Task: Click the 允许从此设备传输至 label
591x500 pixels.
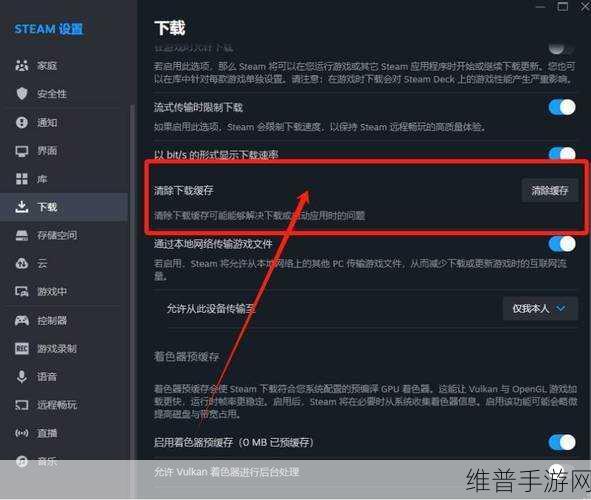Action: [x=211, y=309]
